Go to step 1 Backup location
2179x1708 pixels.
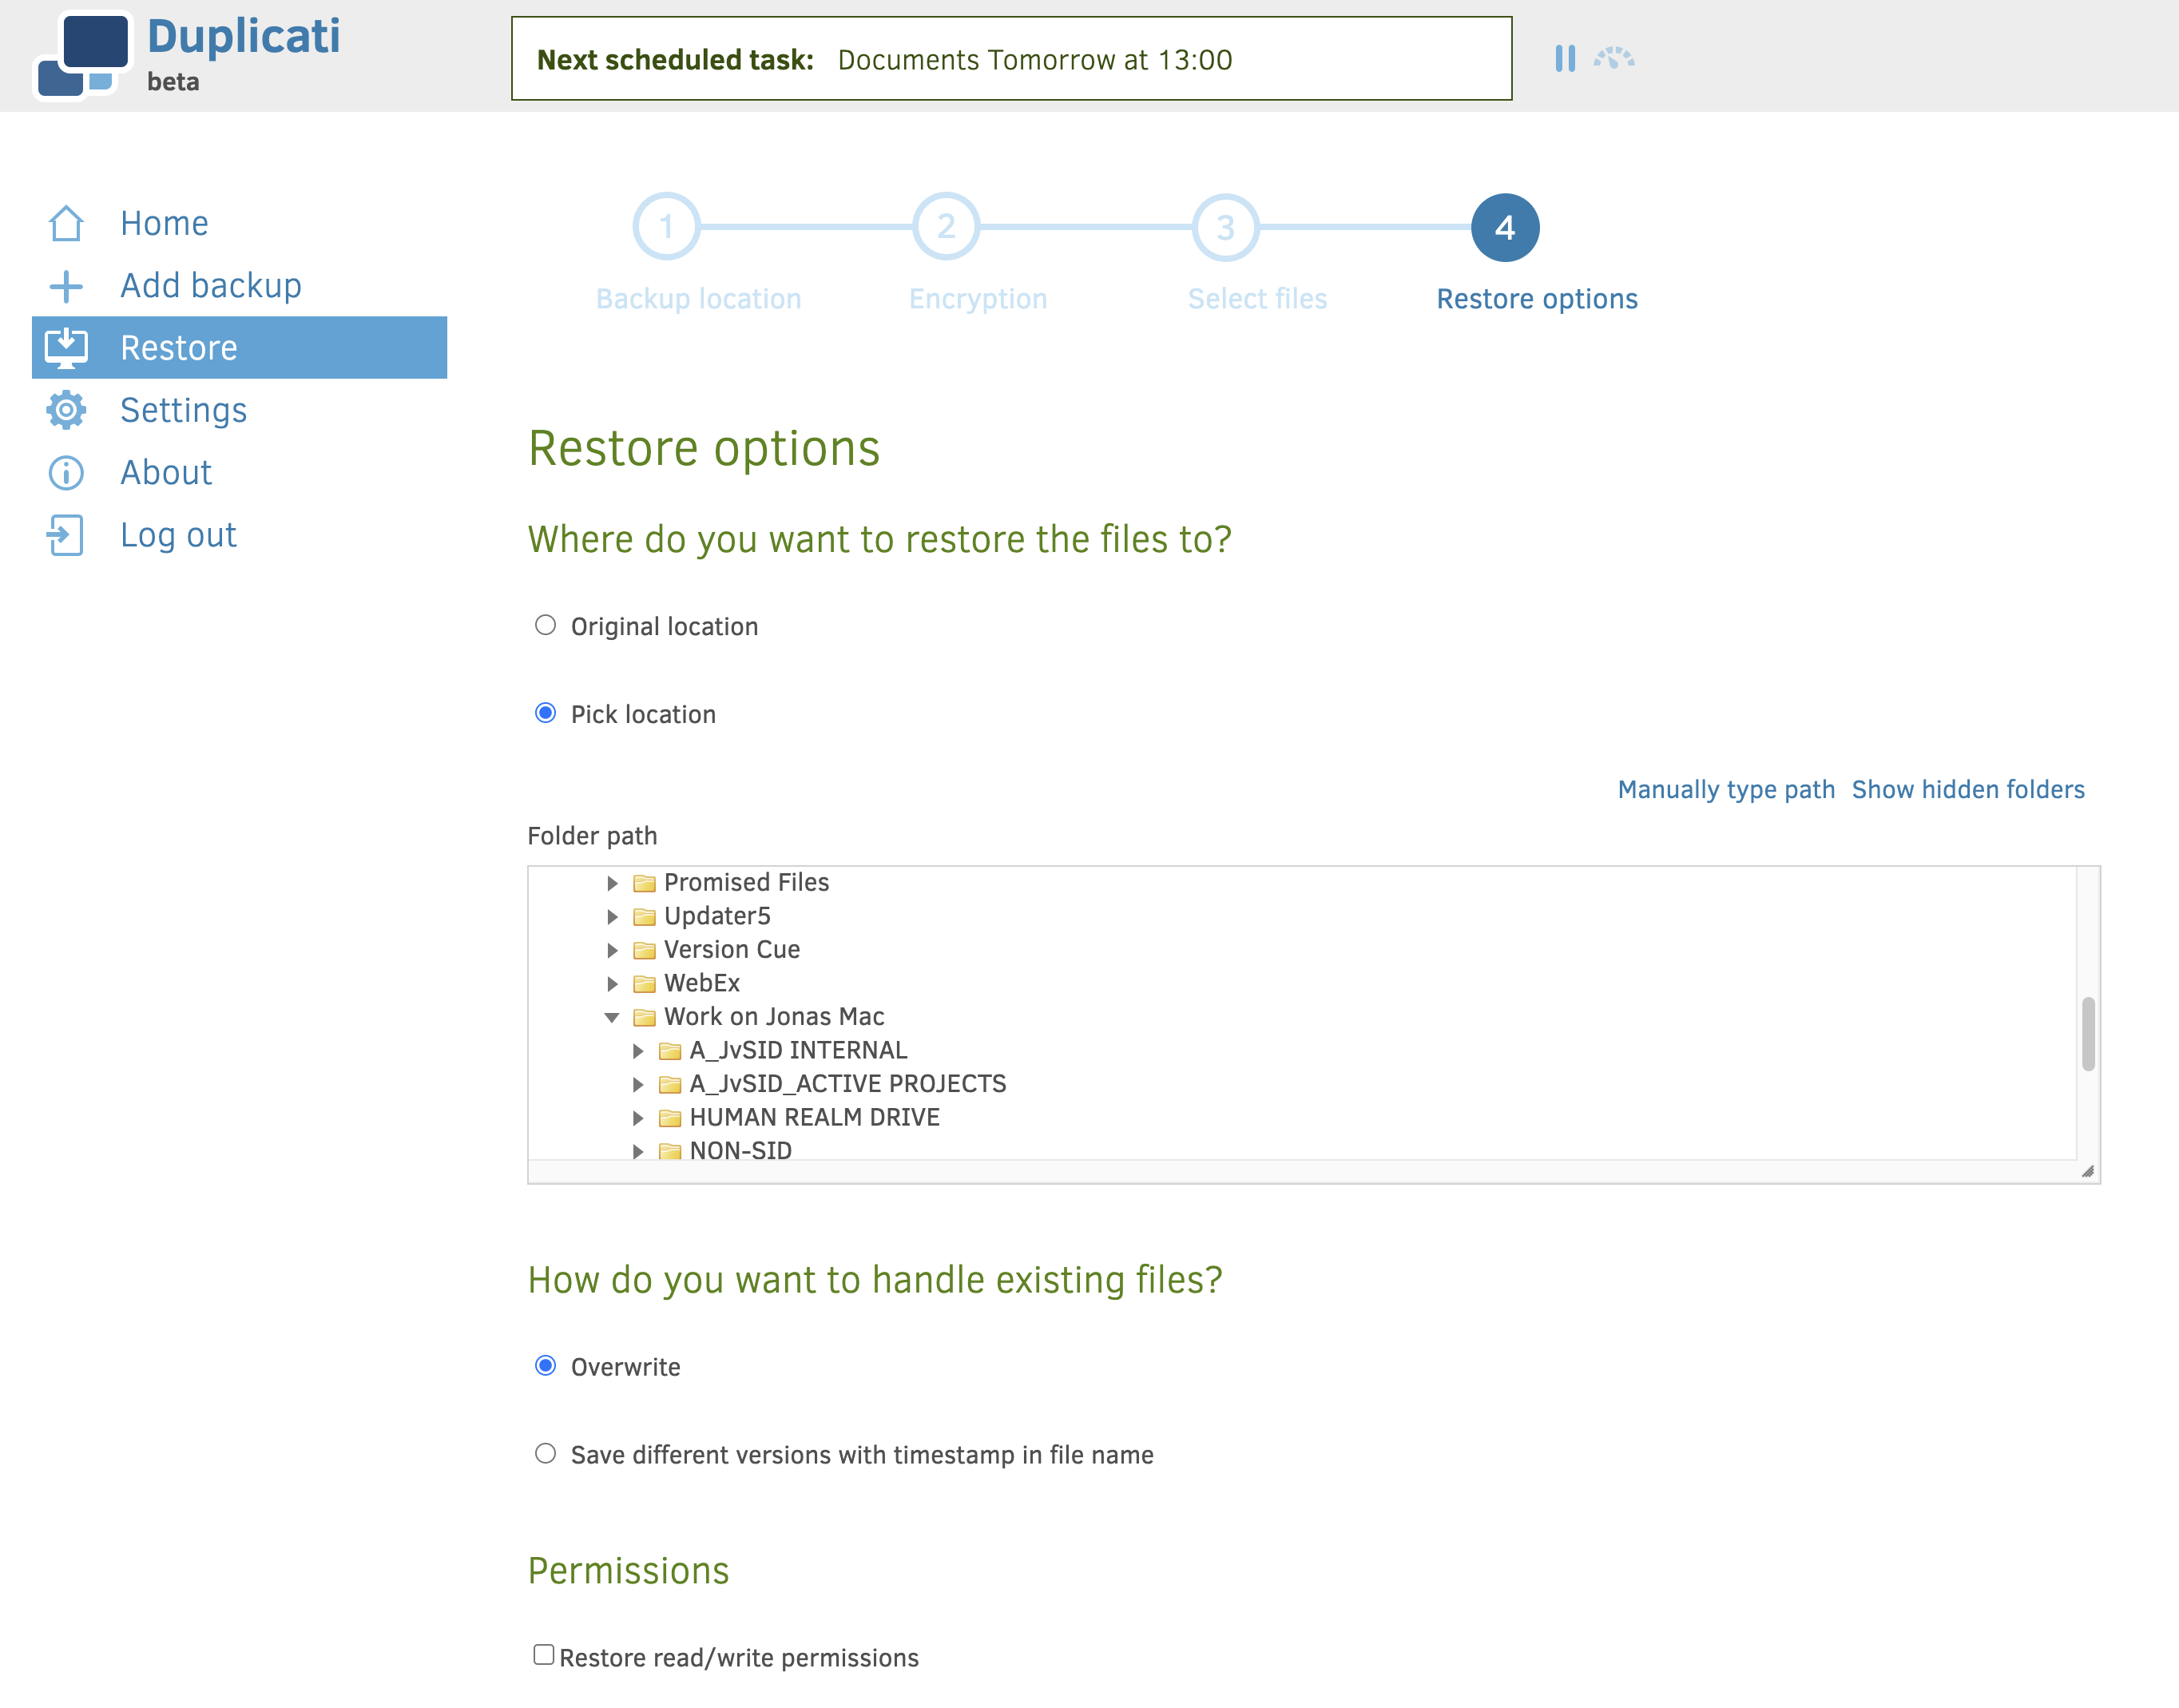tap(666, 227)
